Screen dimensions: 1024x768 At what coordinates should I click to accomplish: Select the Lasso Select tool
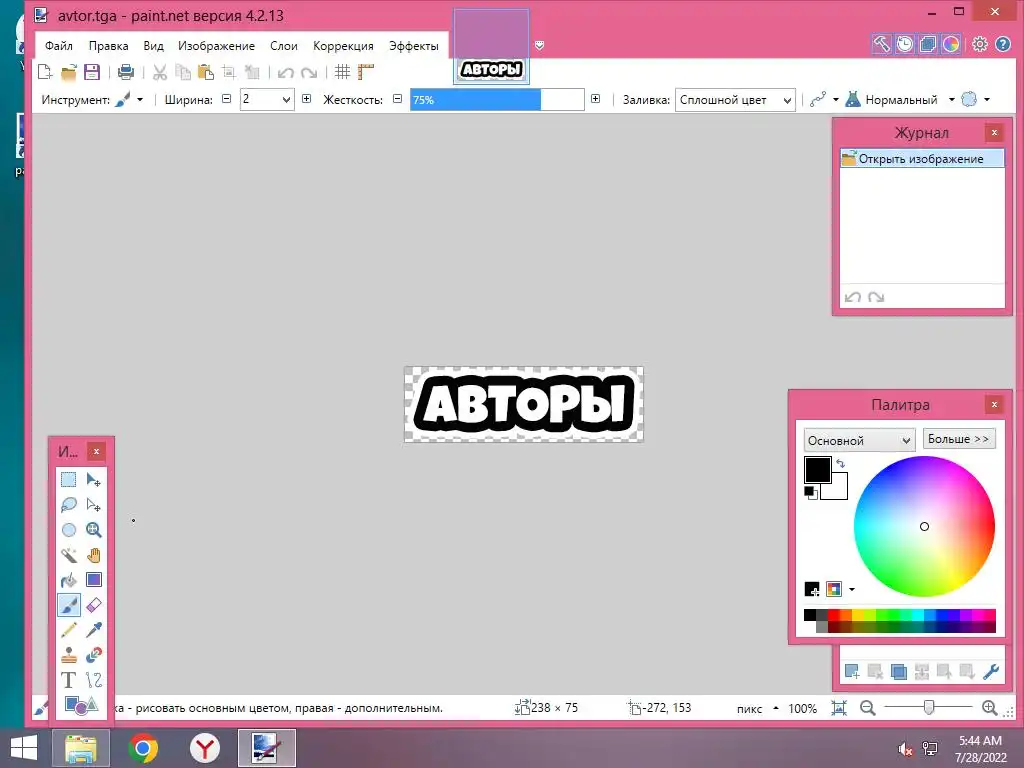[x=69, y=505]
